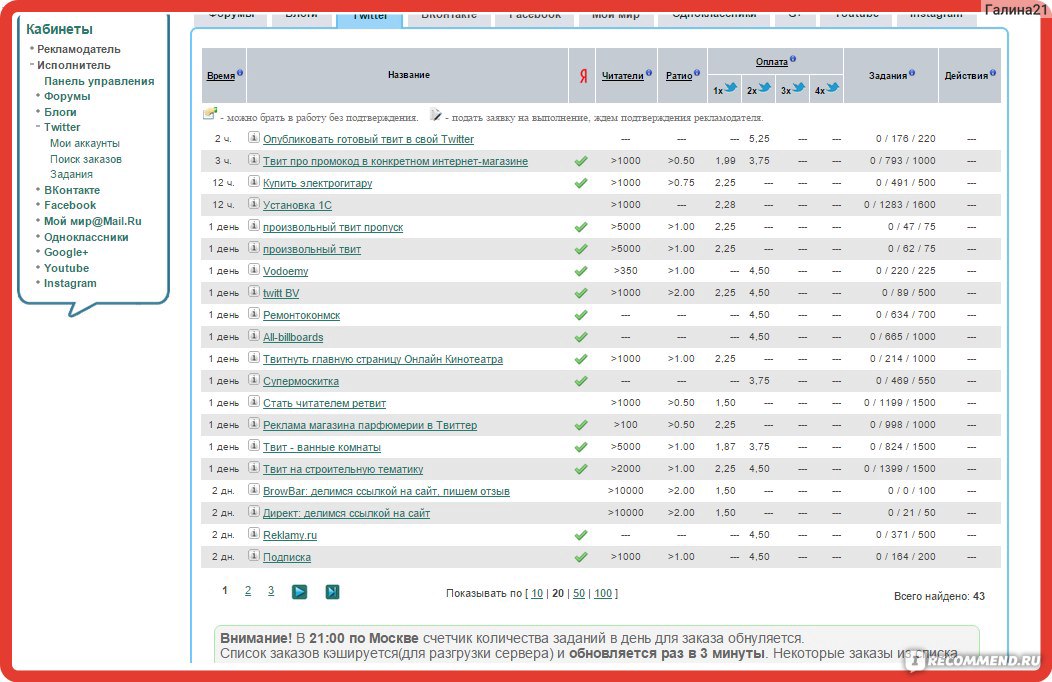This screenshot has height=682, width=1052.
Task: Expand "Мой мир@Mail.Ru" section in sidebar
Action: pyautogui.click(x=93, y=221)
